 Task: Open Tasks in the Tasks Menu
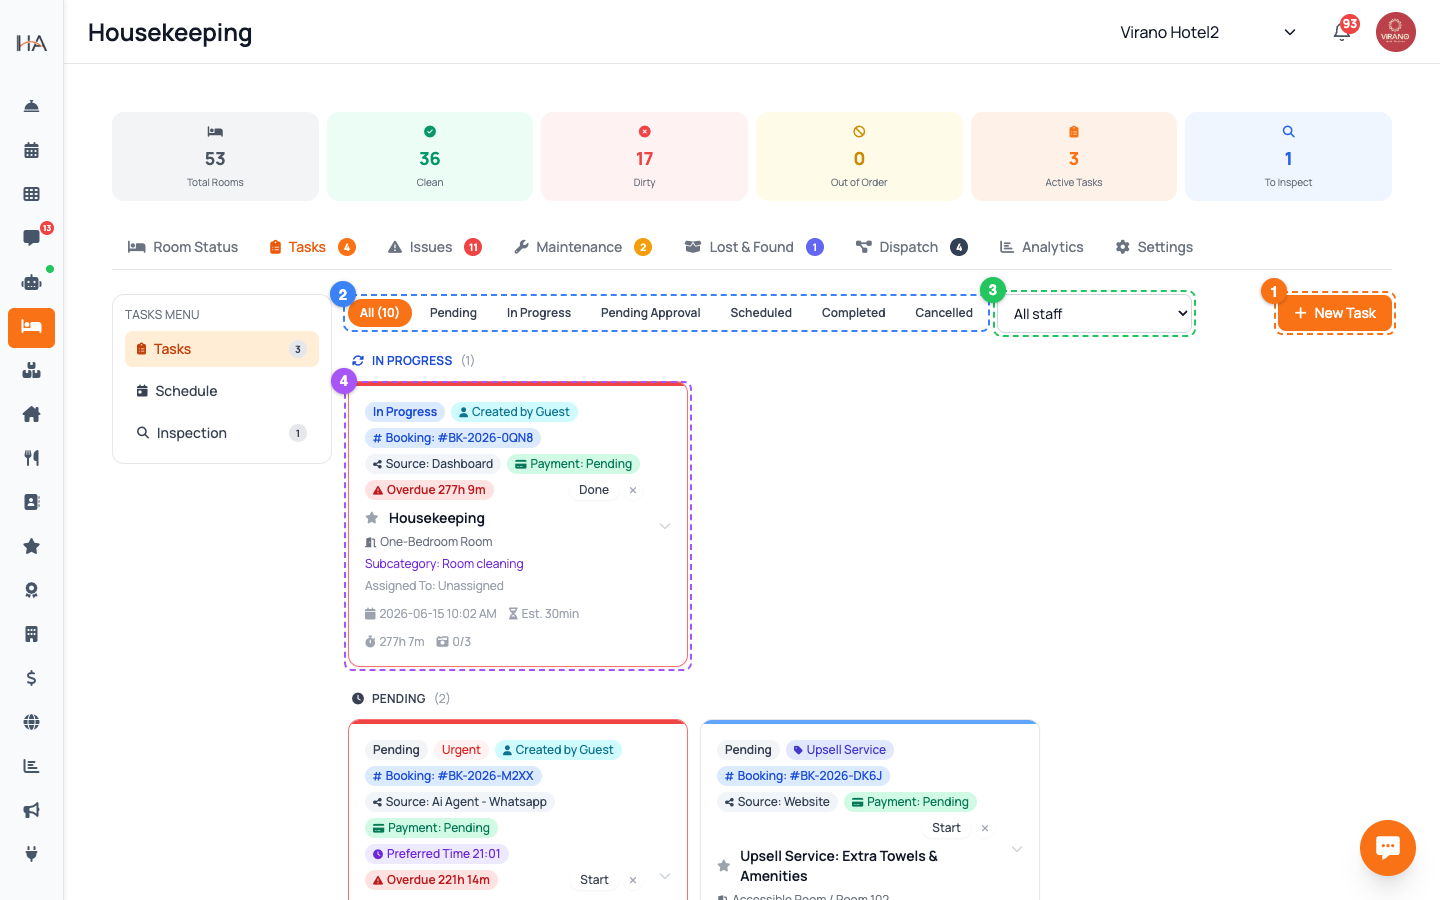222,349
